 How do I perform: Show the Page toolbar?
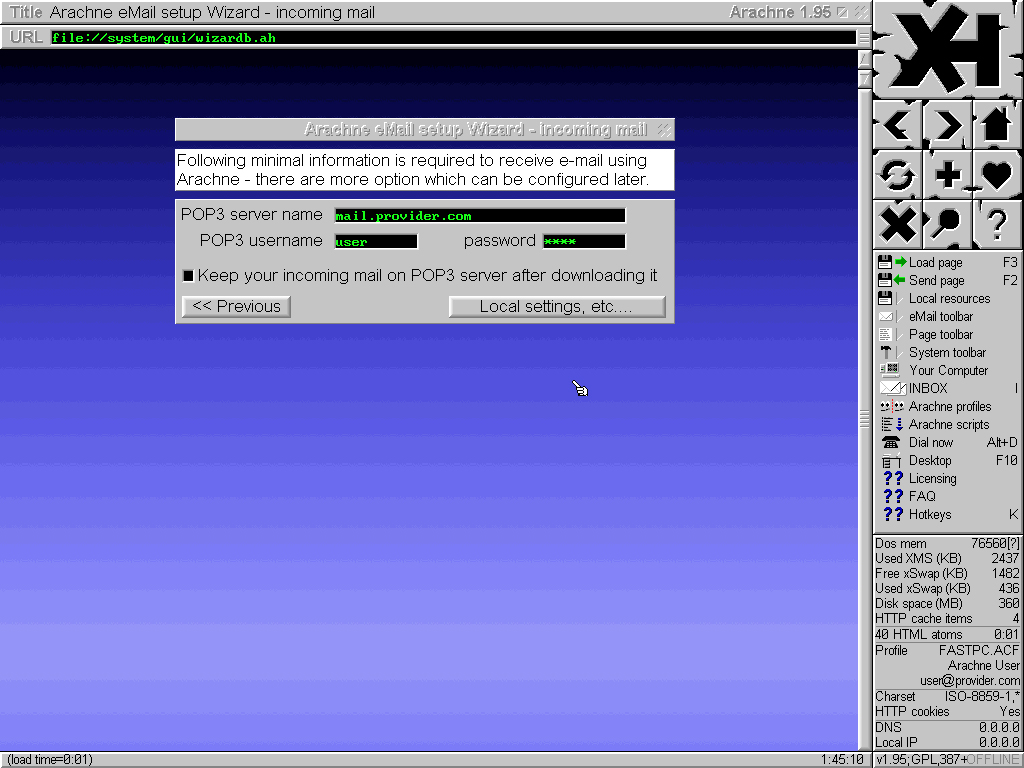pos(948,334)
